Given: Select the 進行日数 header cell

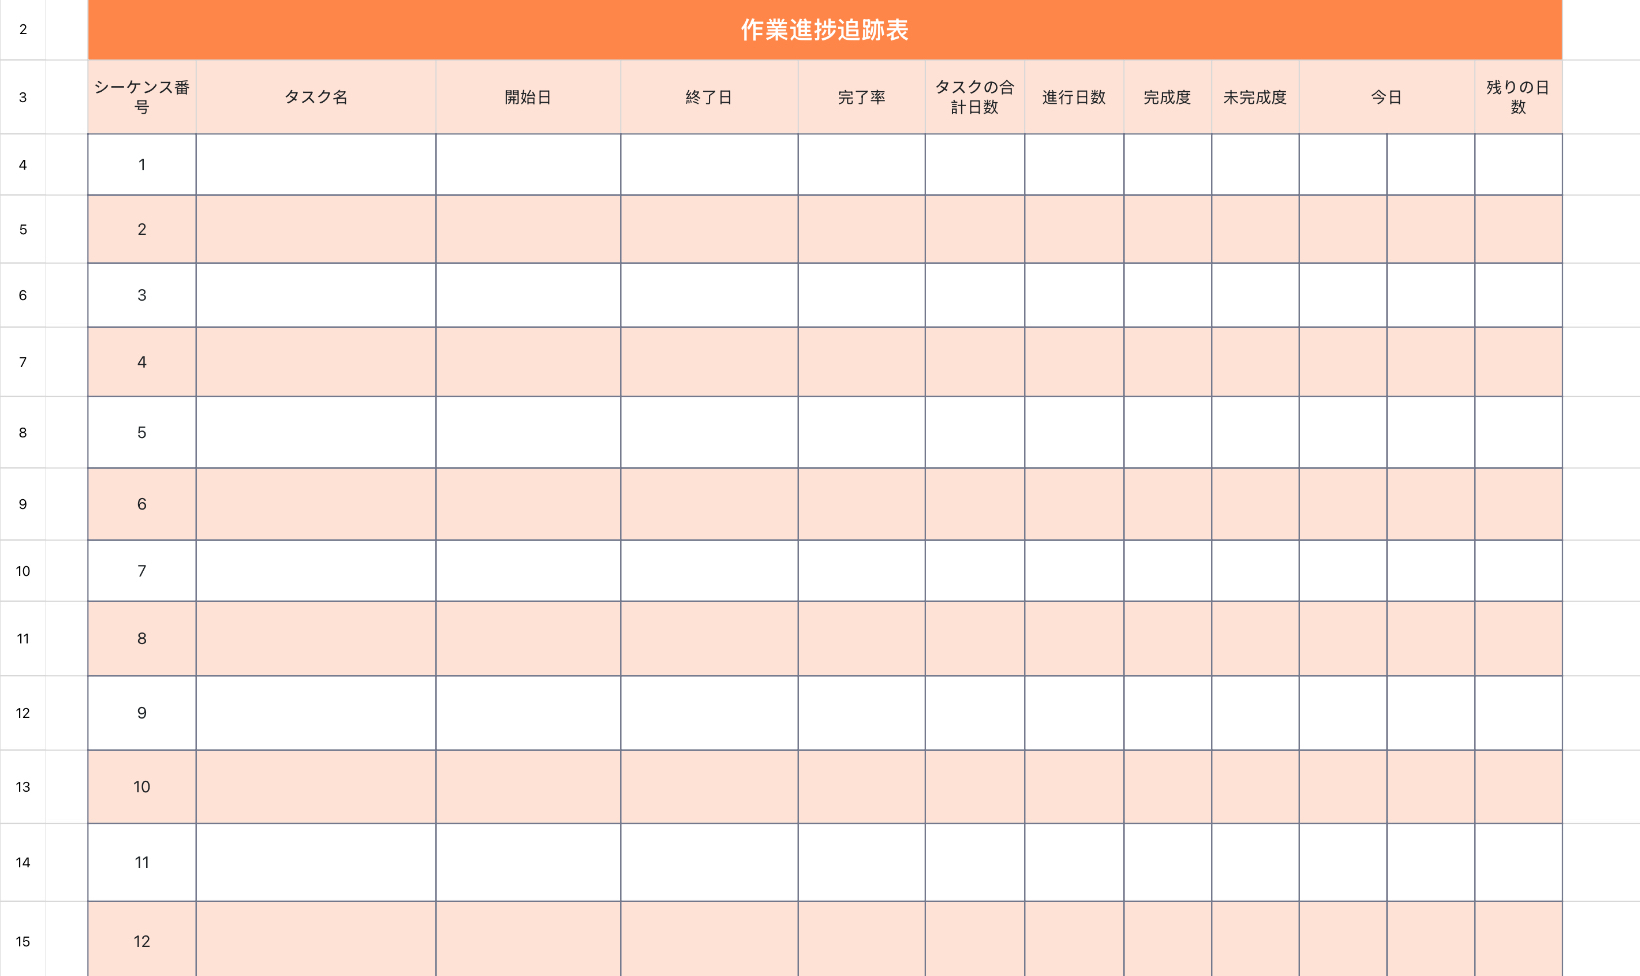Looking at the screenshot, I should (1074, 97).
